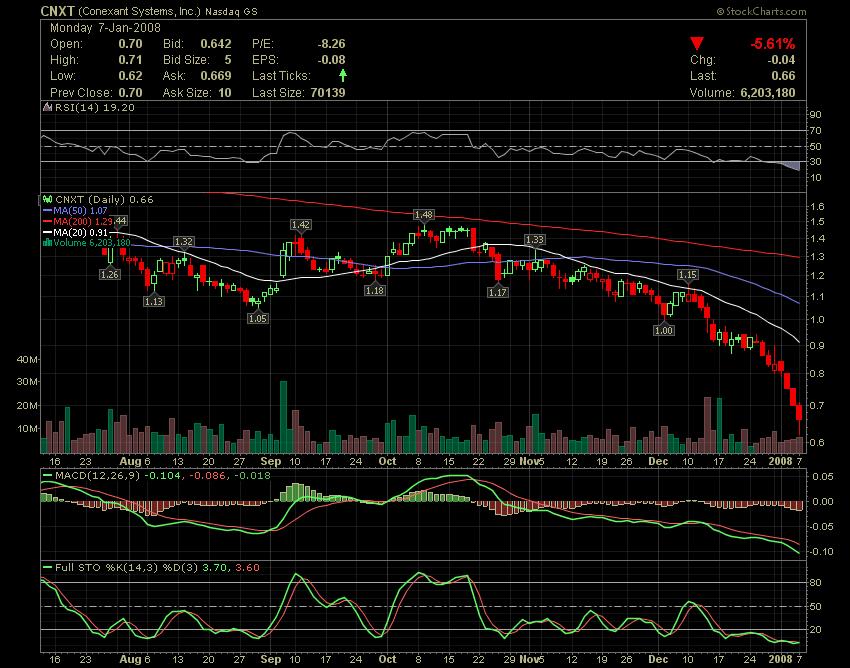Click the Nasdaq GS exchange label
The height and width of the screenshot is (668, 850).
231,11
